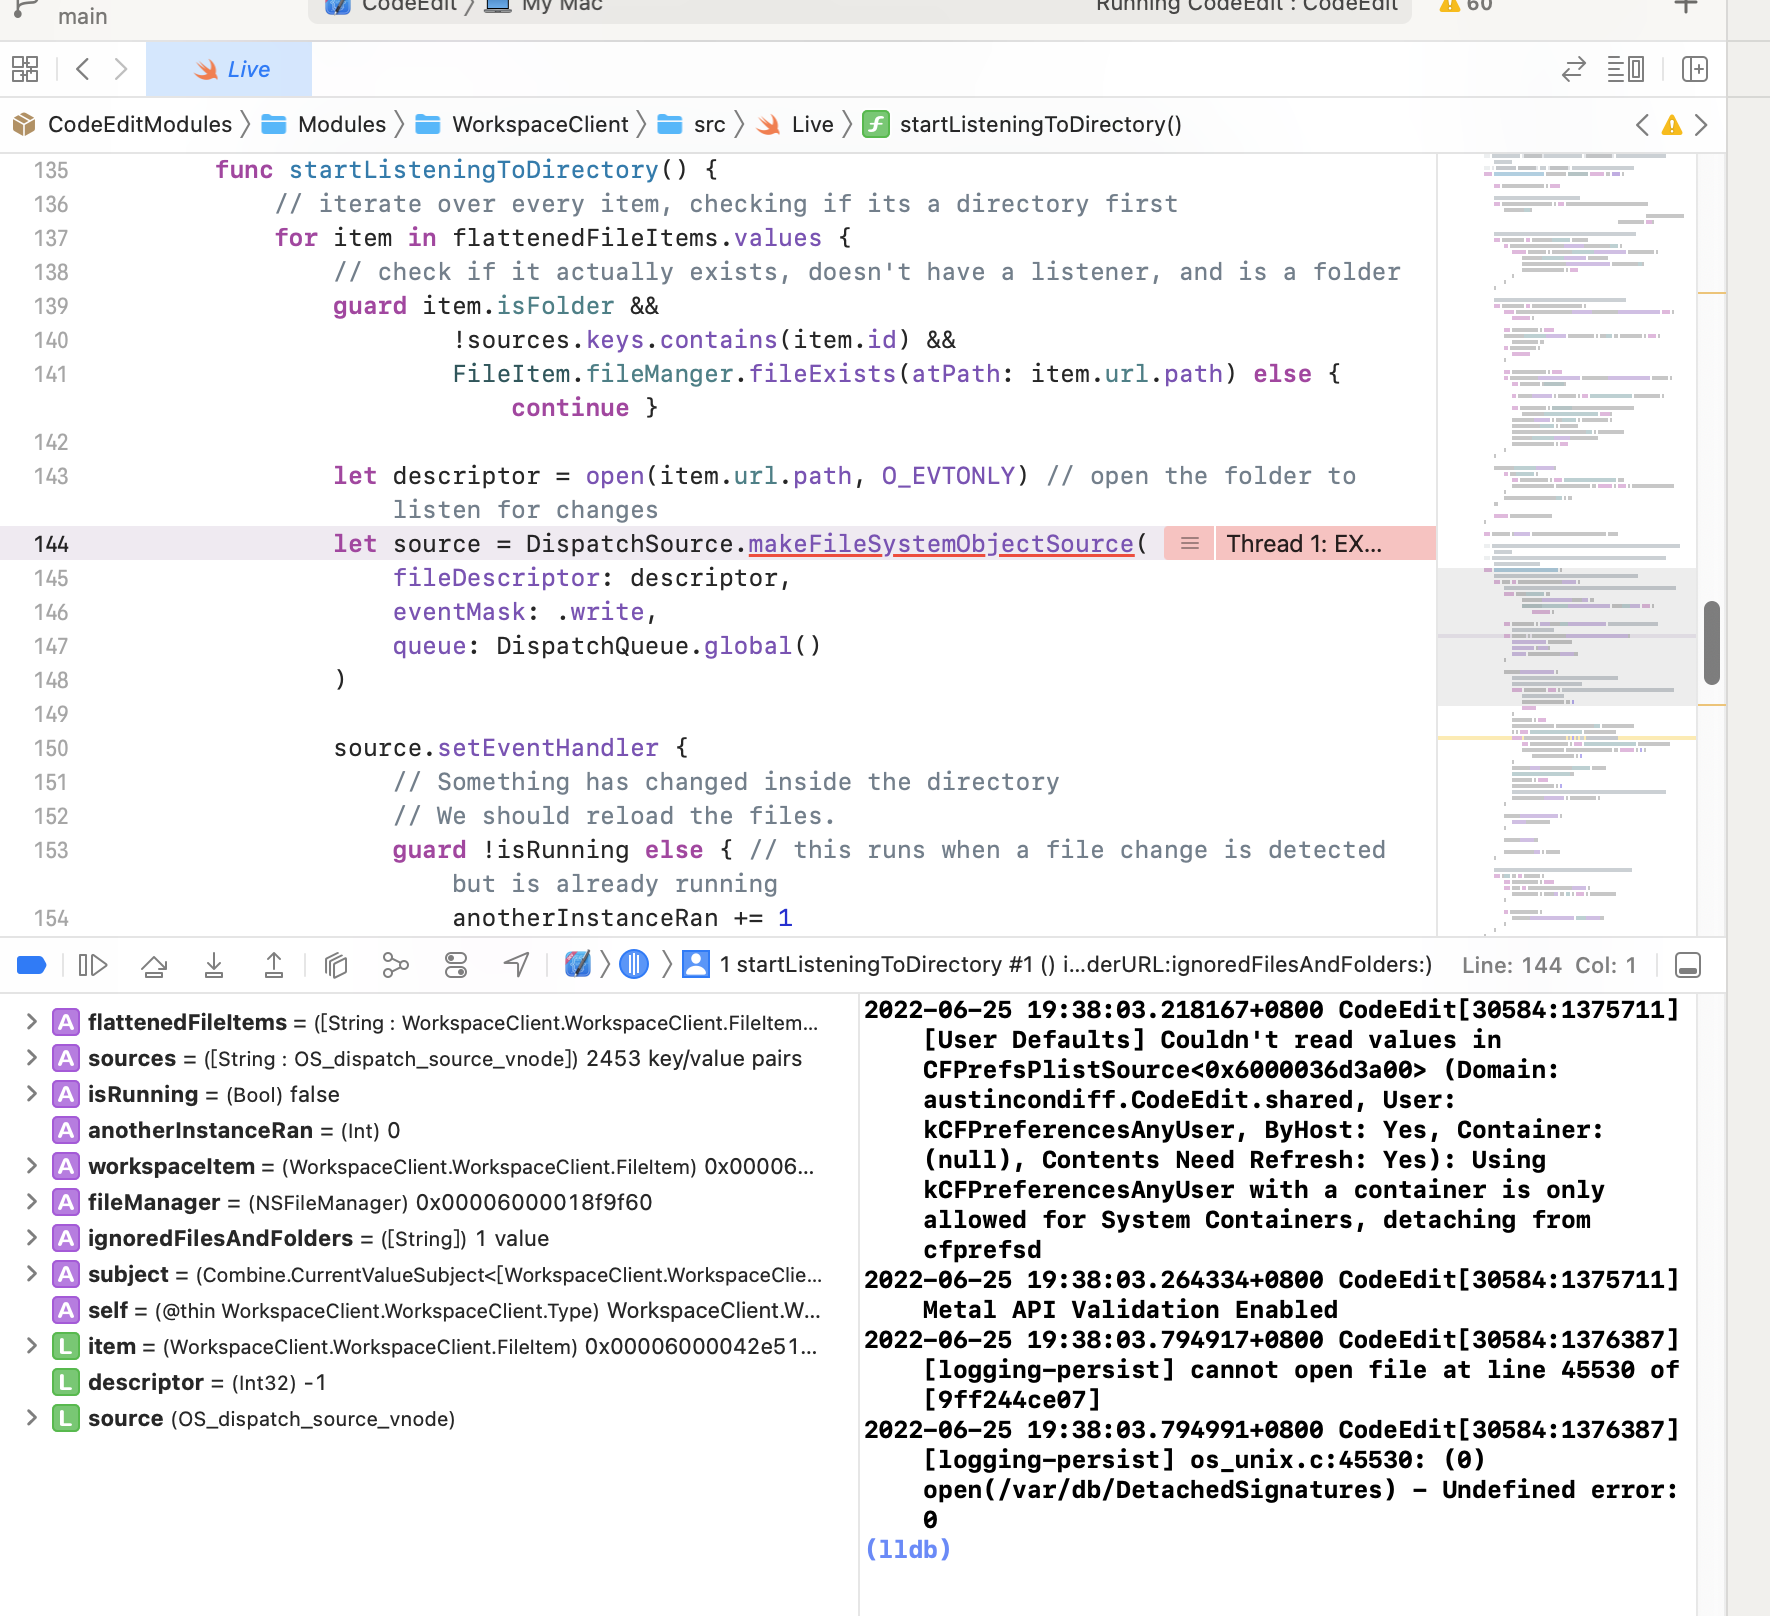1770x1616 pixels.
Task: Click the (lldb) console prompt
Action: point(908,1549)
